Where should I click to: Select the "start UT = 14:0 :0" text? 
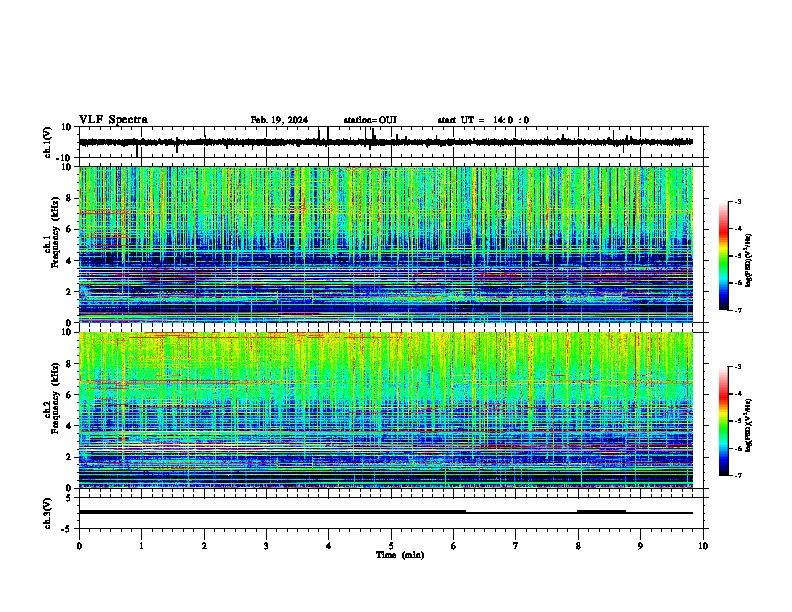[x=483, y=120]
